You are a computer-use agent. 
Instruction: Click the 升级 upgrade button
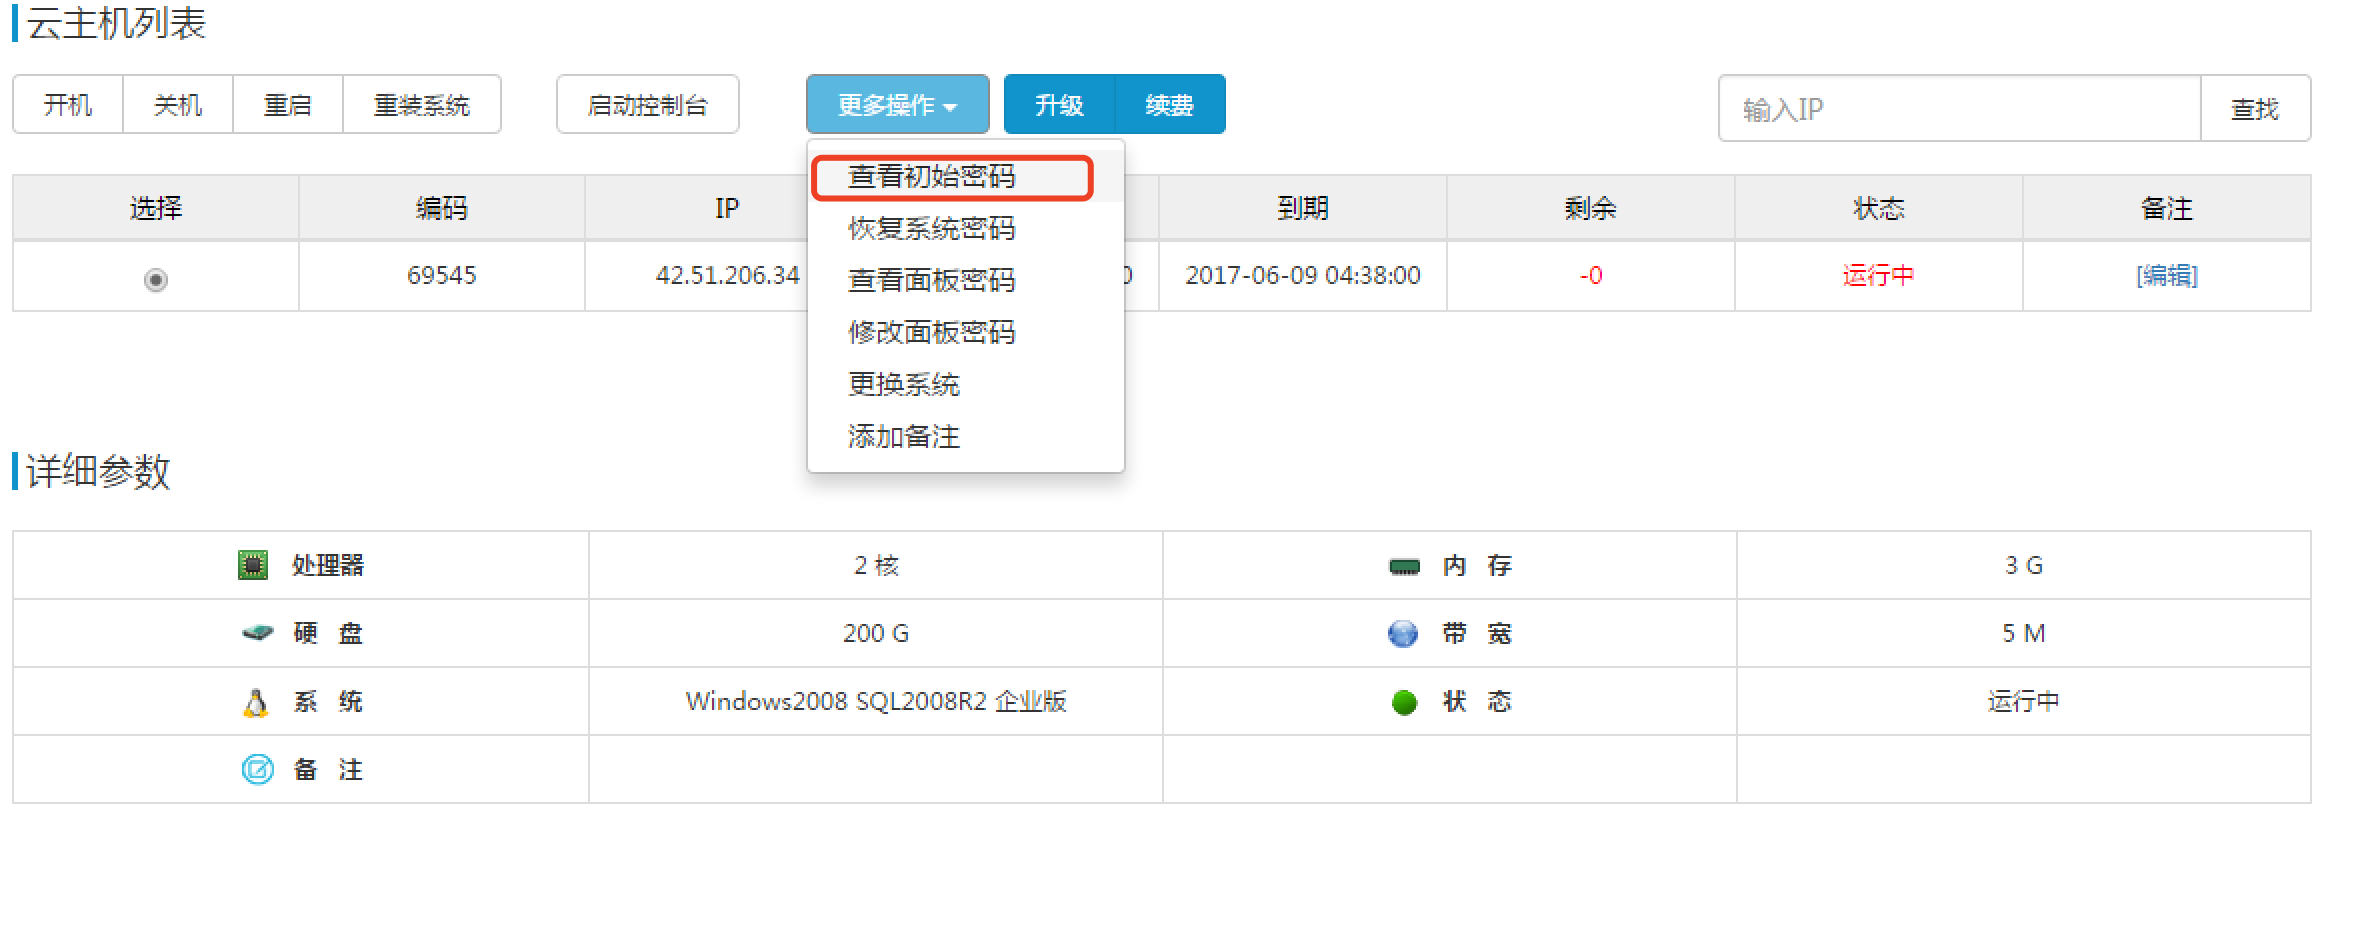1059,104
